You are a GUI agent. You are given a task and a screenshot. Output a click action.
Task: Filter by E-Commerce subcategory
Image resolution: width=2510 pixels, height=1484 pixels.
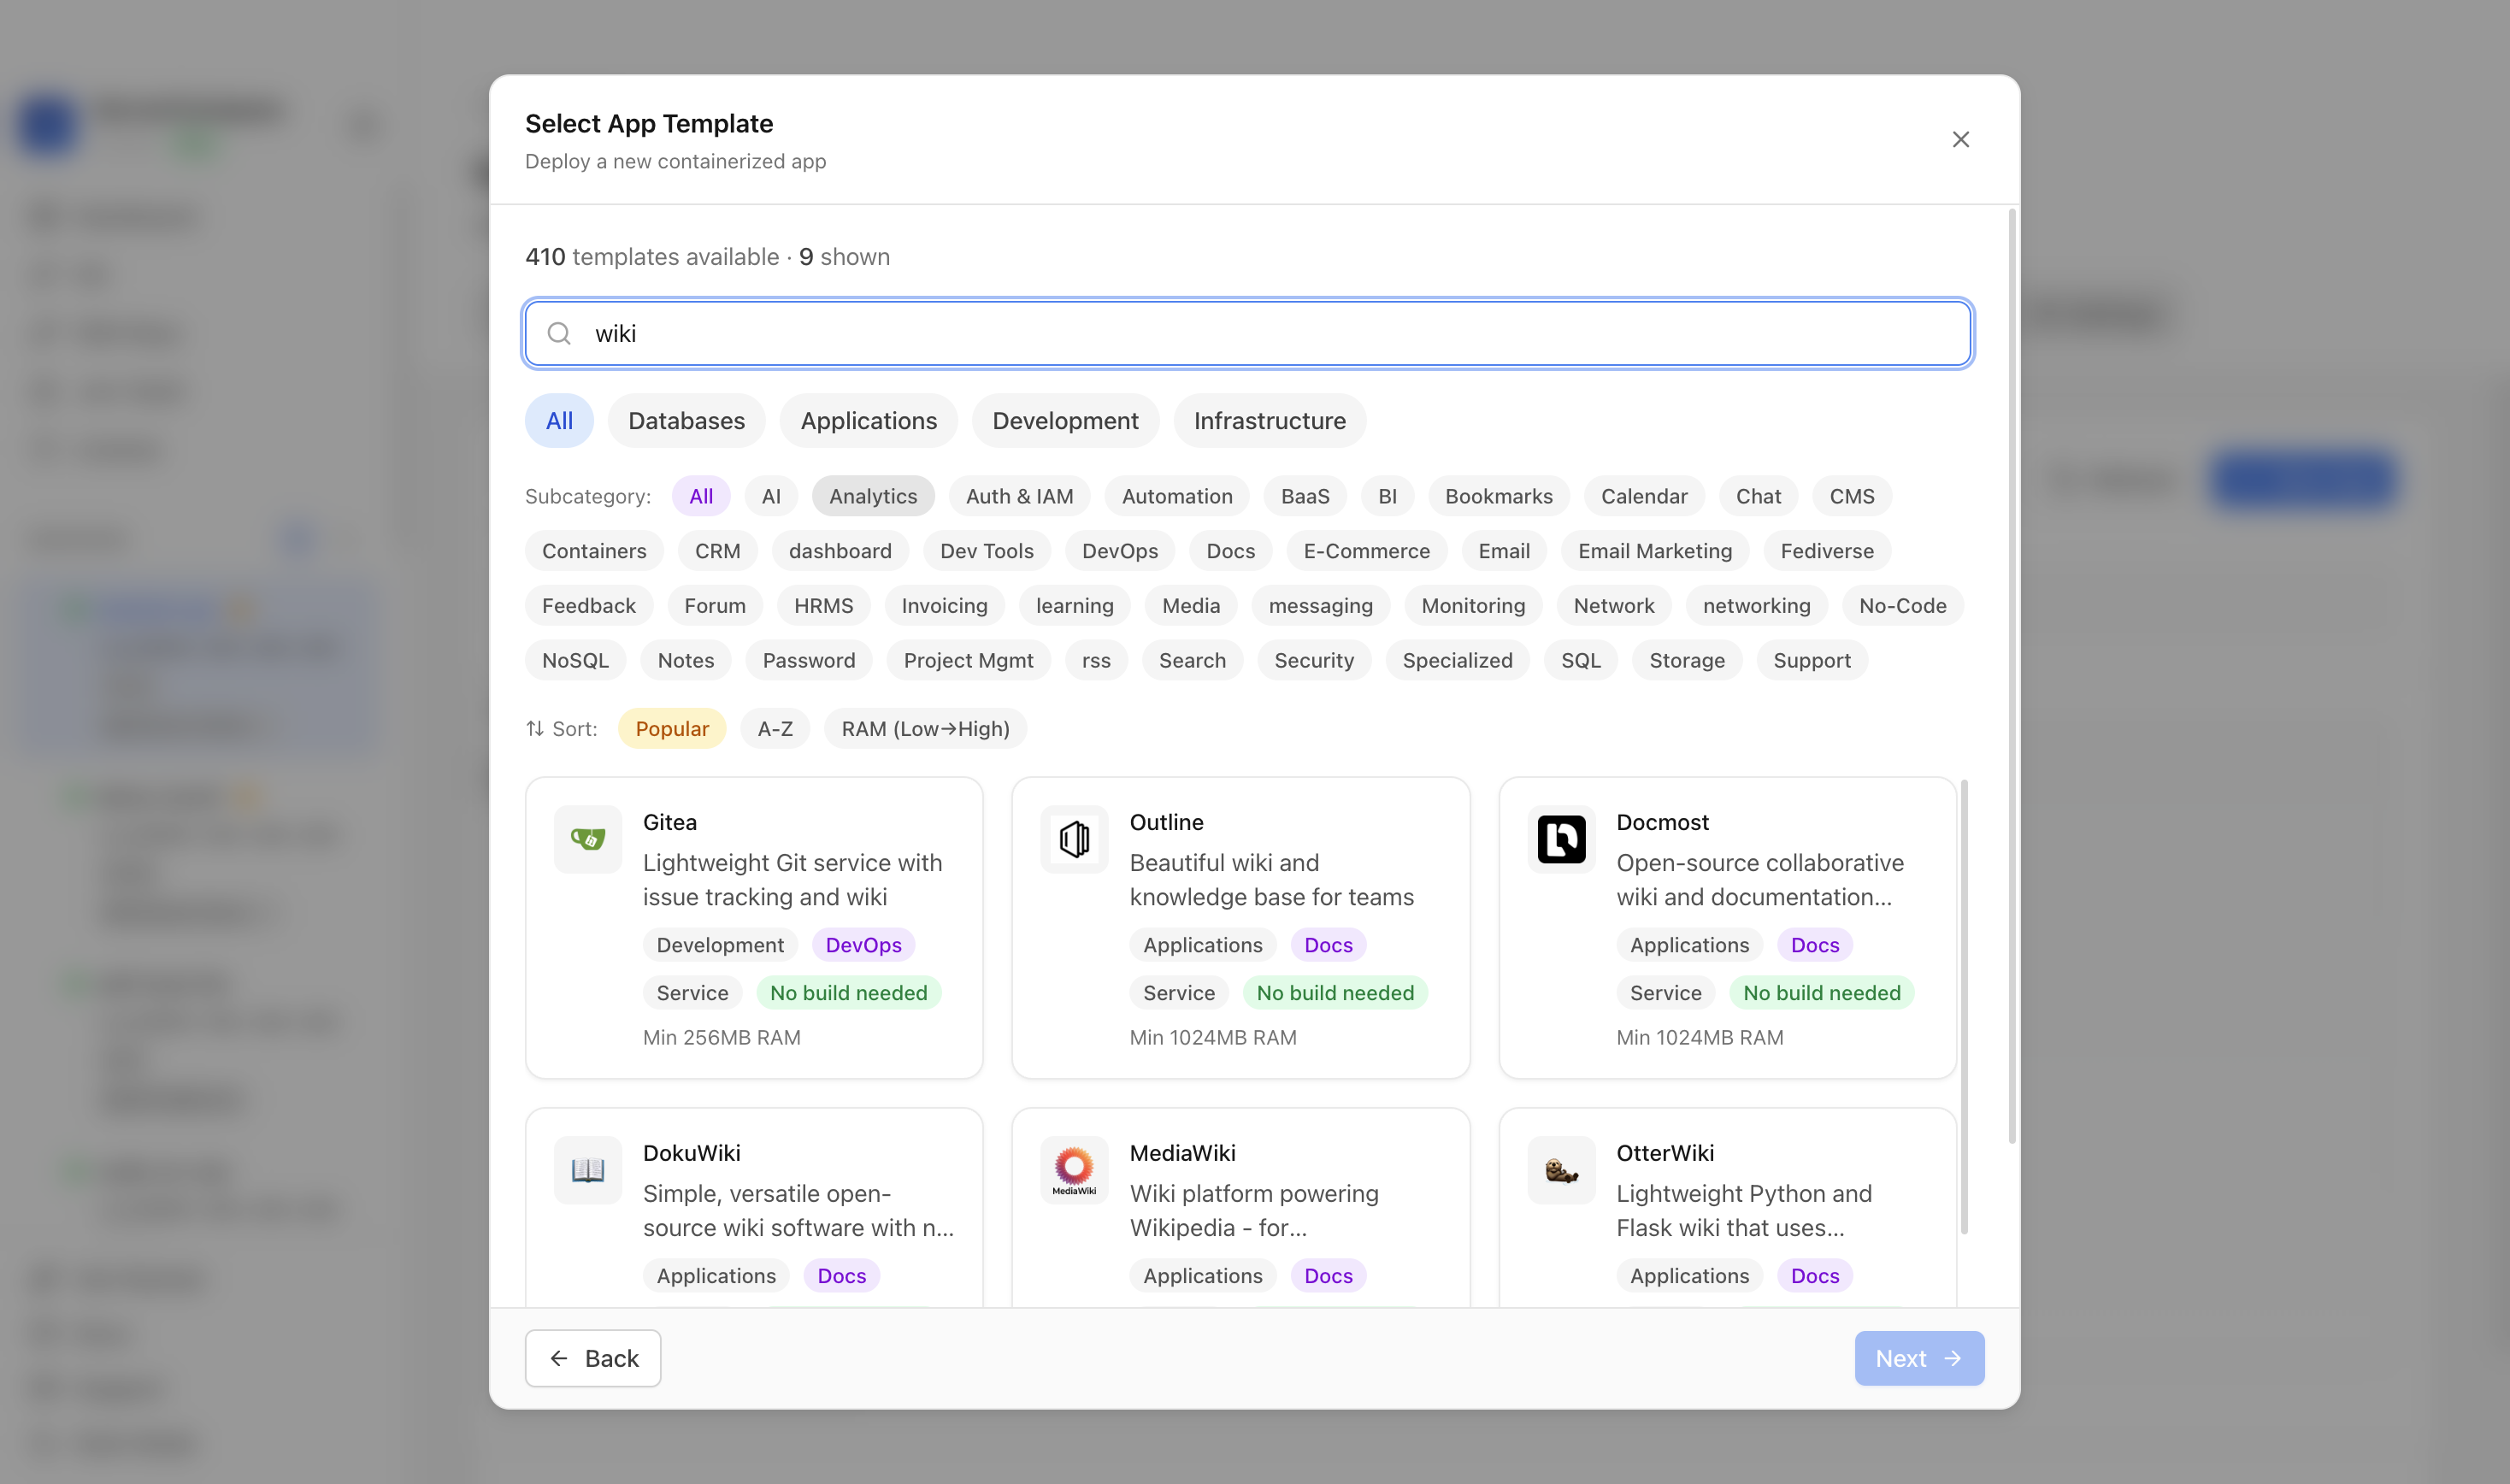pos(1366,551)
